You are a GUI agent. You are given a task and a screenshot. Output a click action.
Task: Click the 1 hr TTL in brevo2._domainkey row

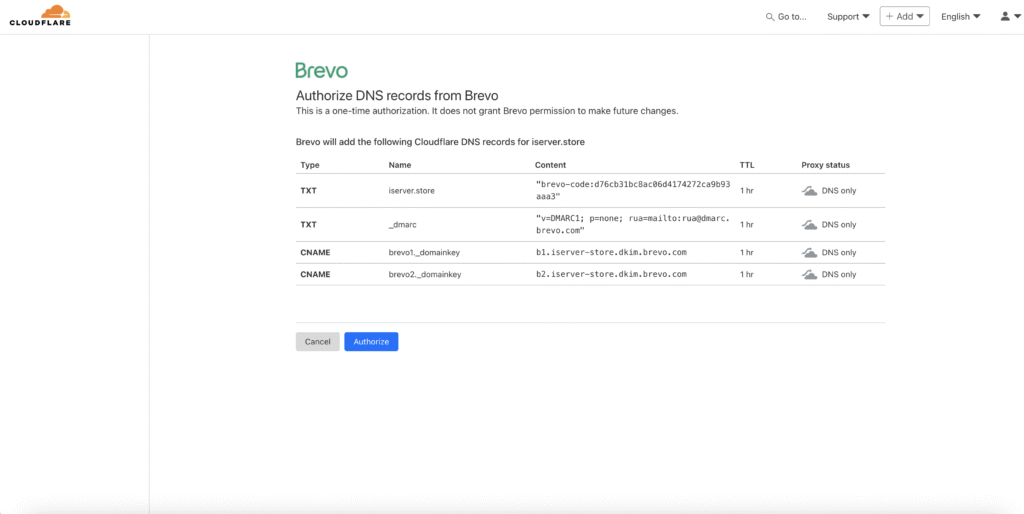click(x=746, y=274)
